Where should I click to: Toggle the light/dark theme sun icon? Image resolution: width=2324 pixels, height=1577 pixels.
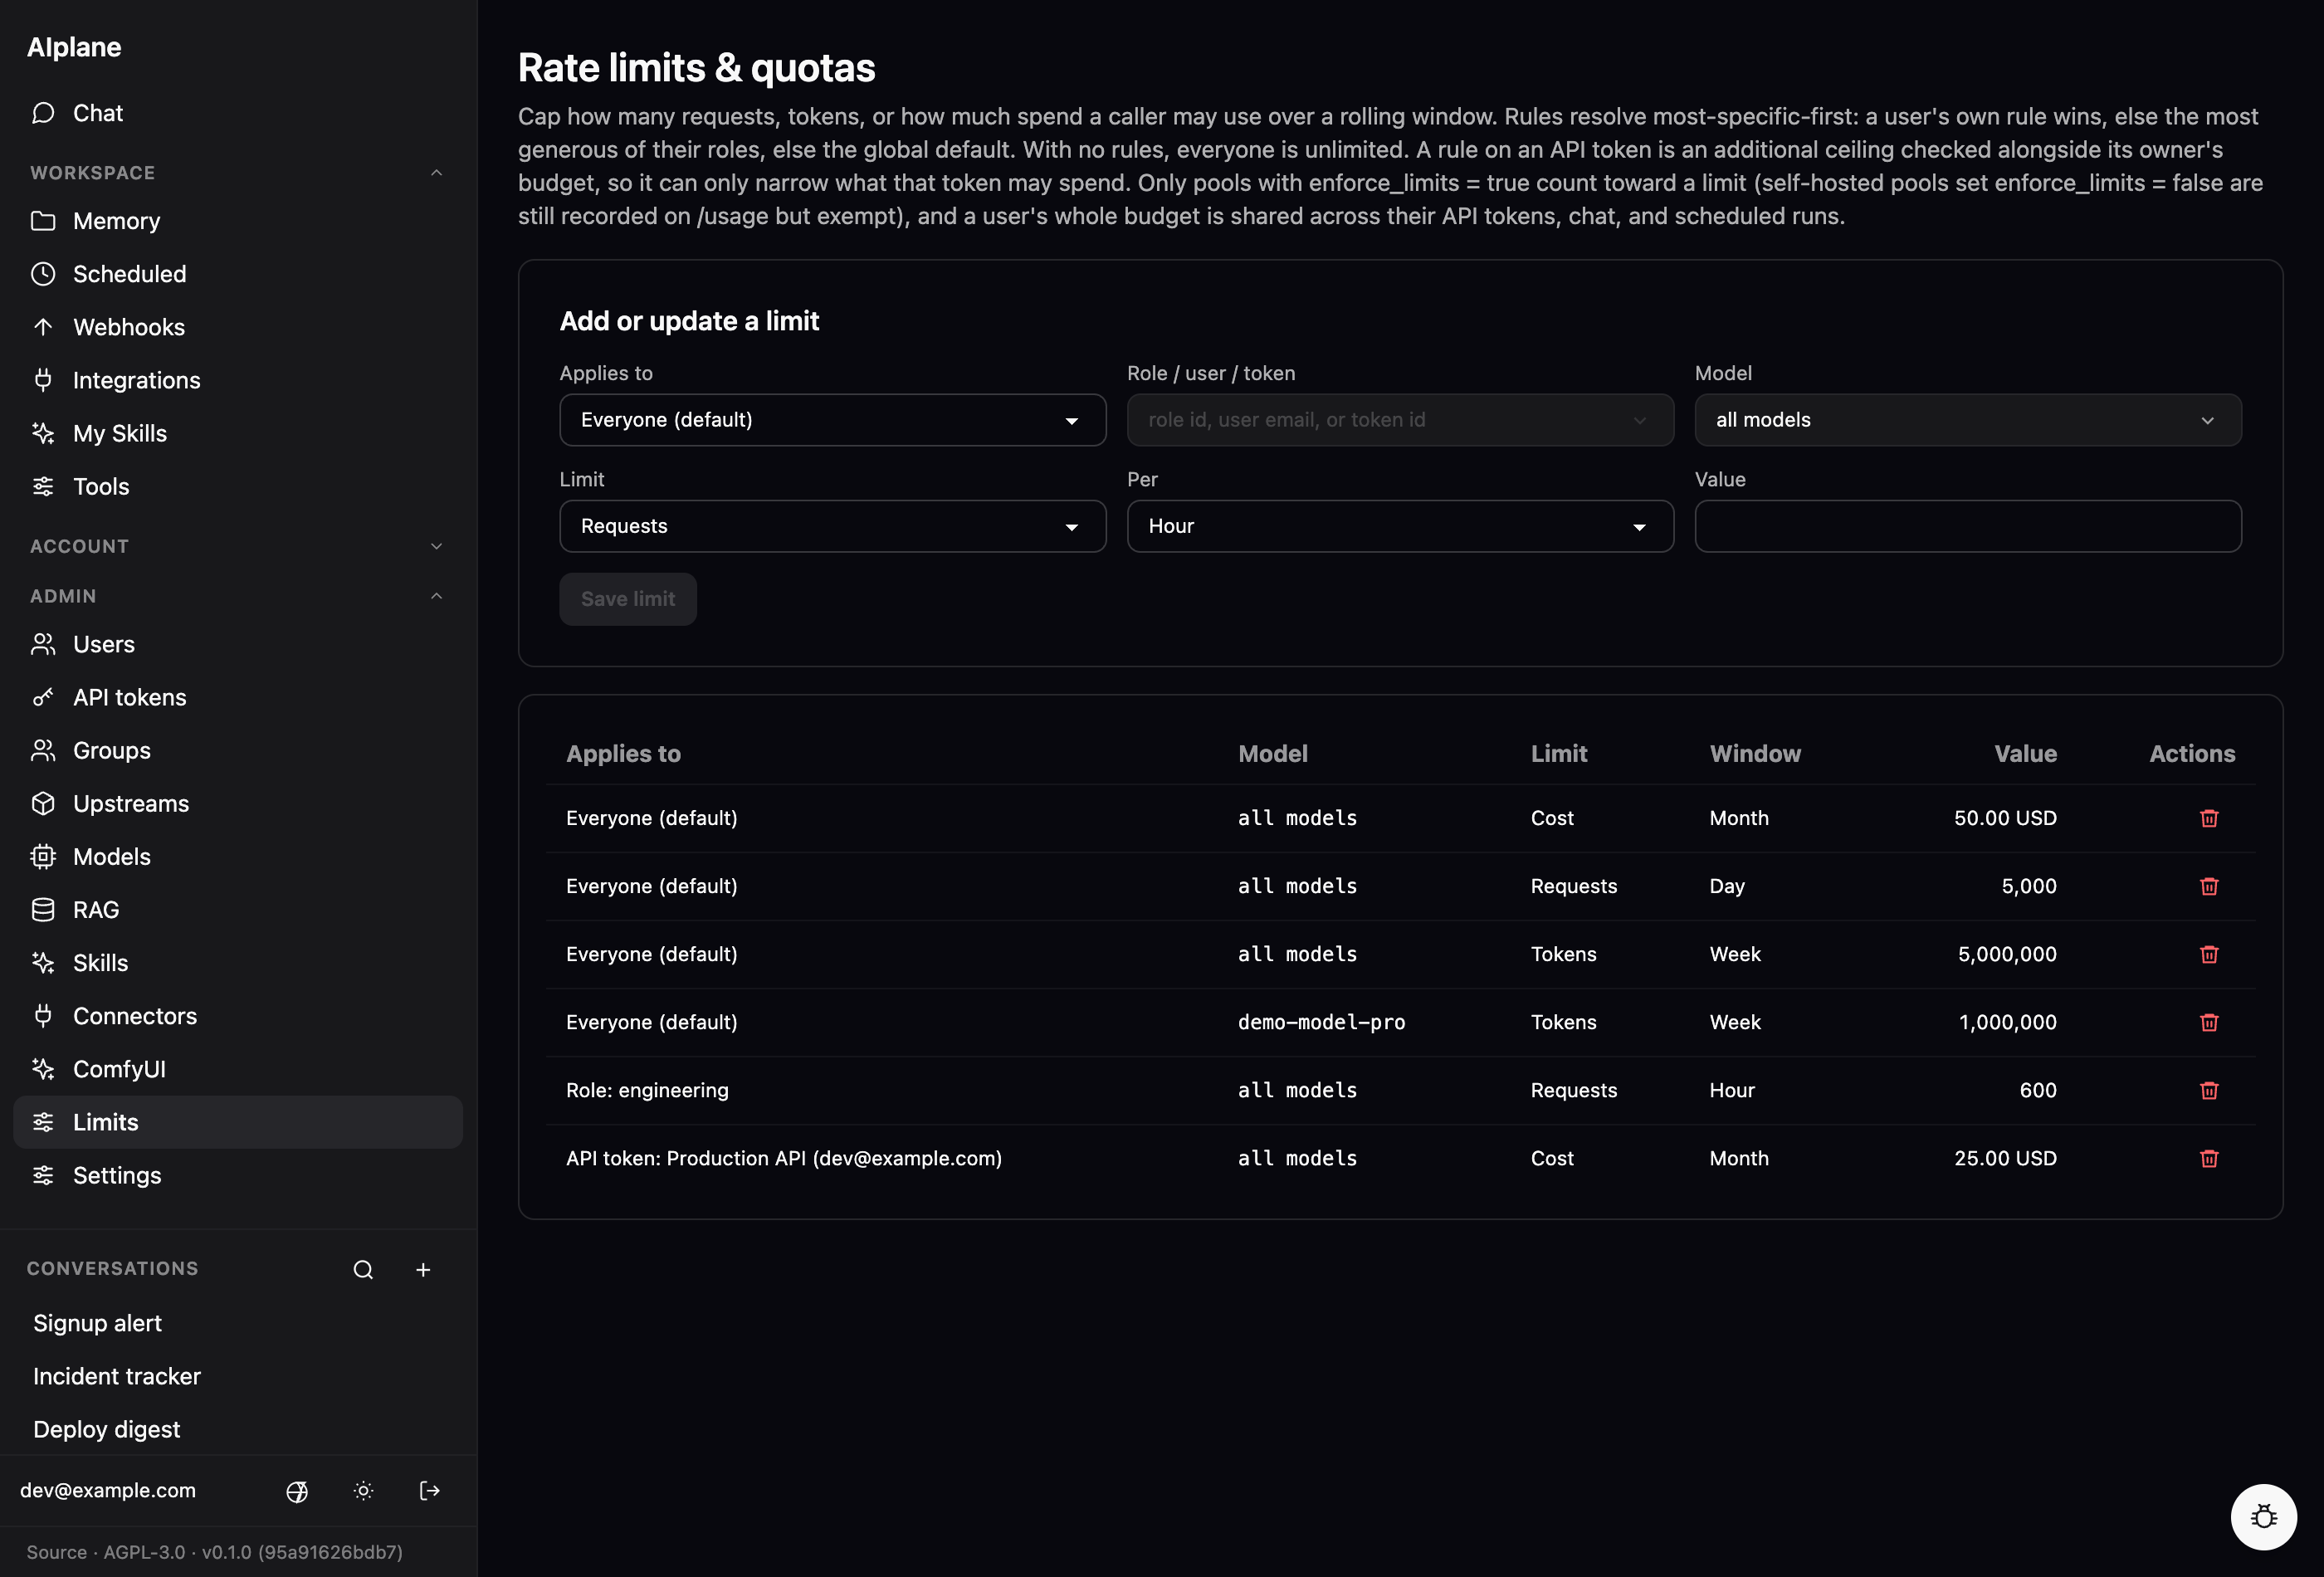[363, 1491]
